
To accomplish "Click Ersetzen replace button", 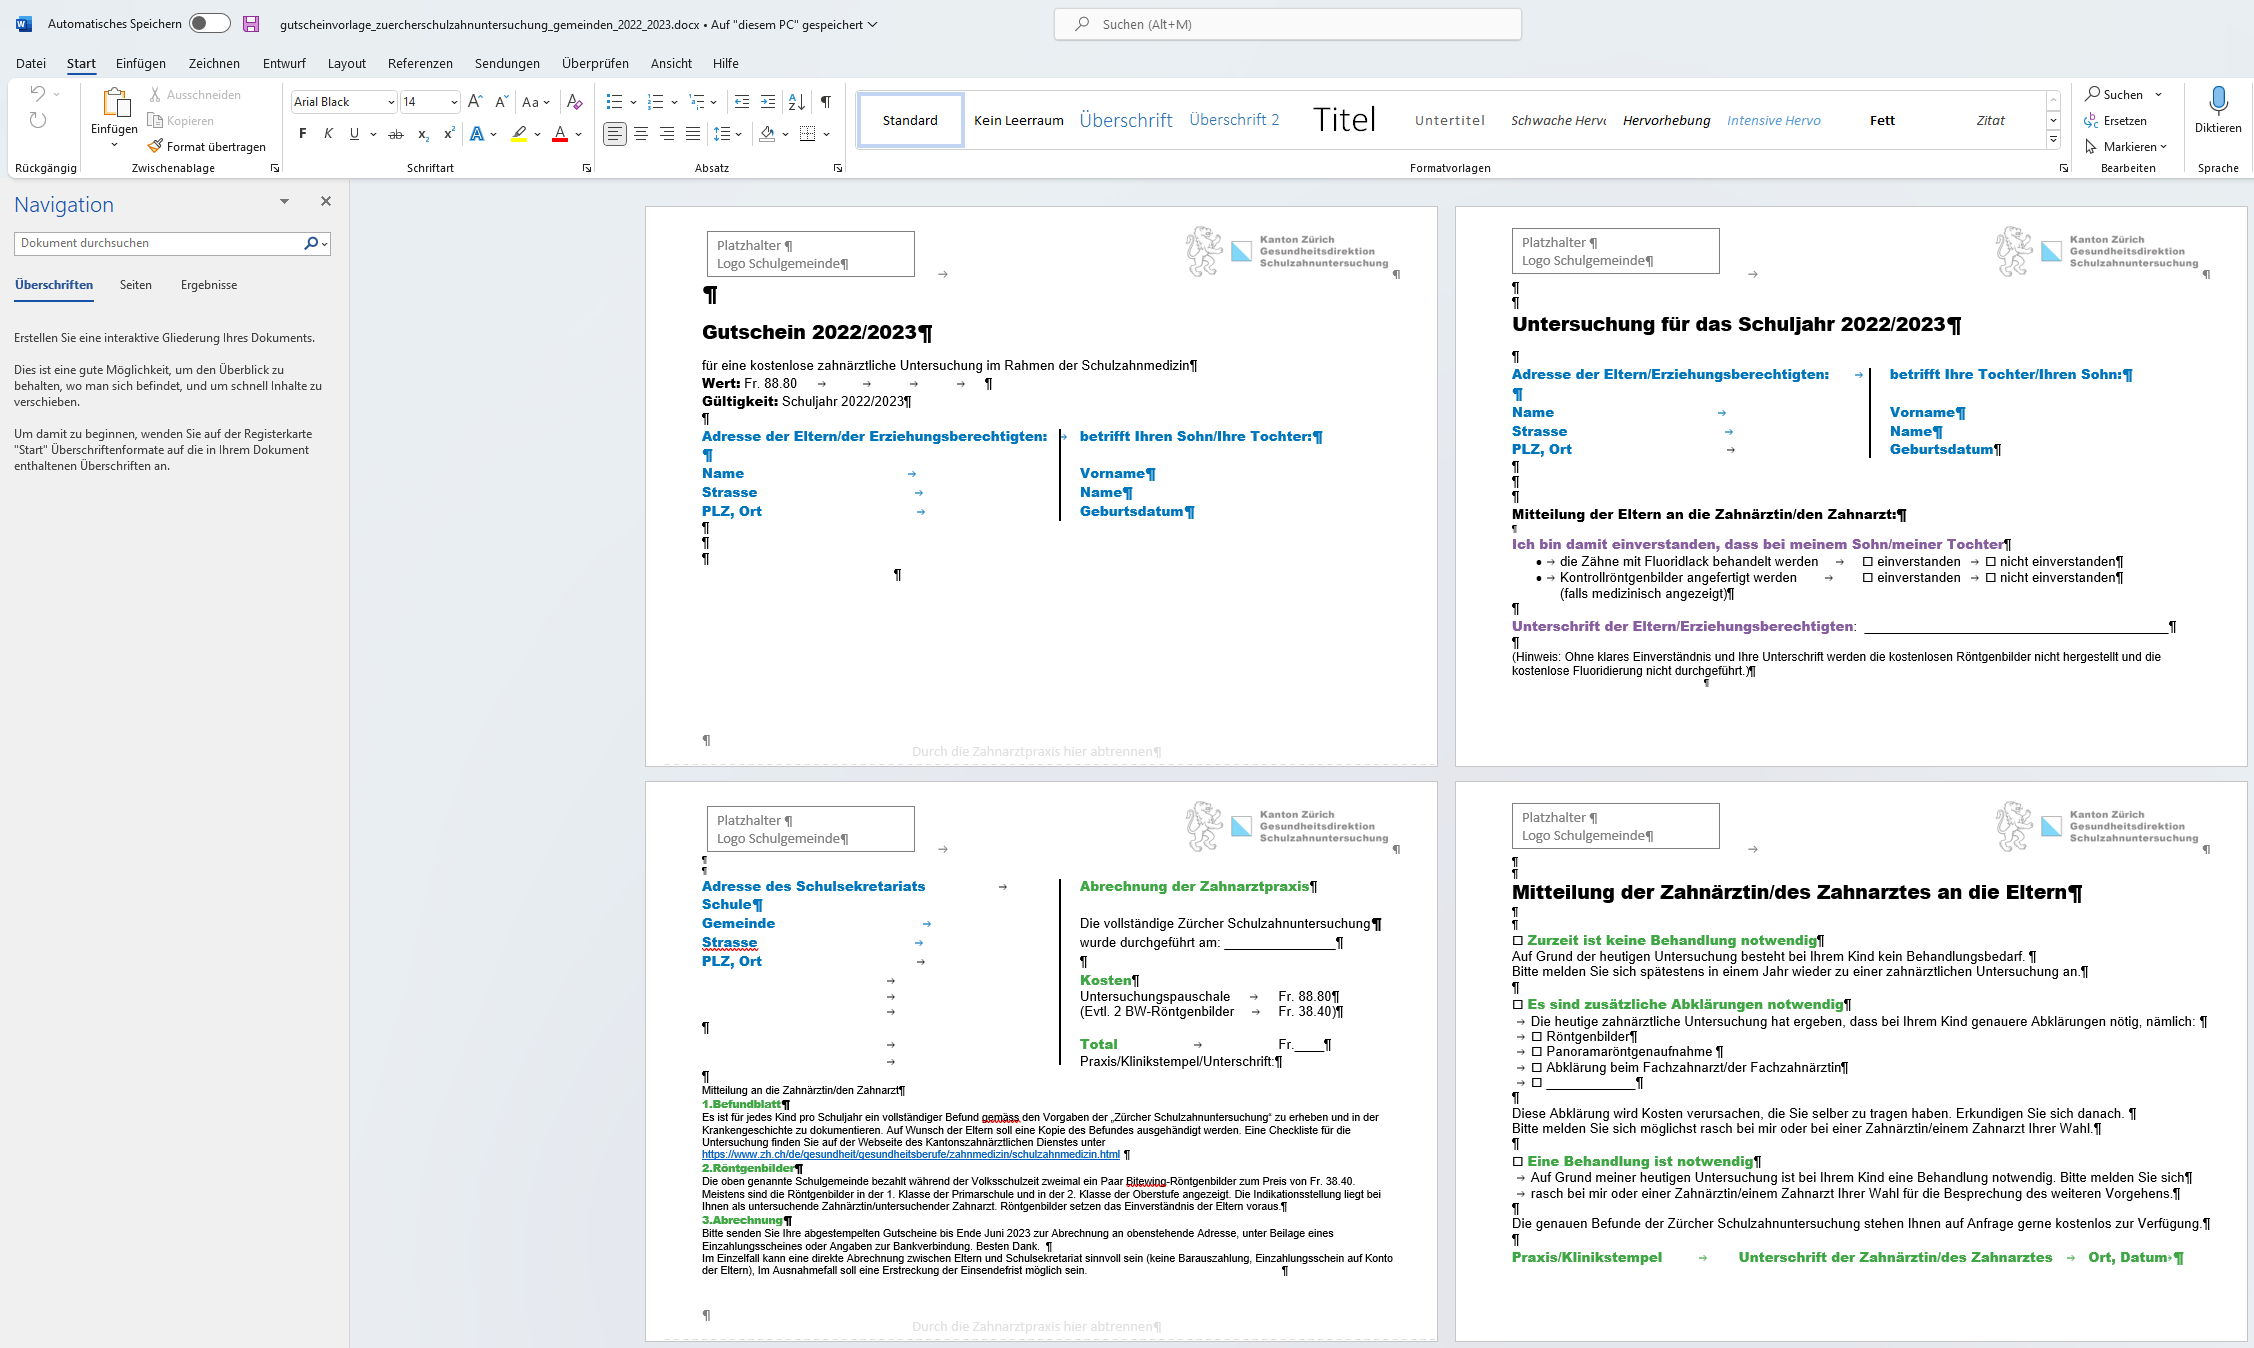I will pyautogui.click(x=2115, y=120).
